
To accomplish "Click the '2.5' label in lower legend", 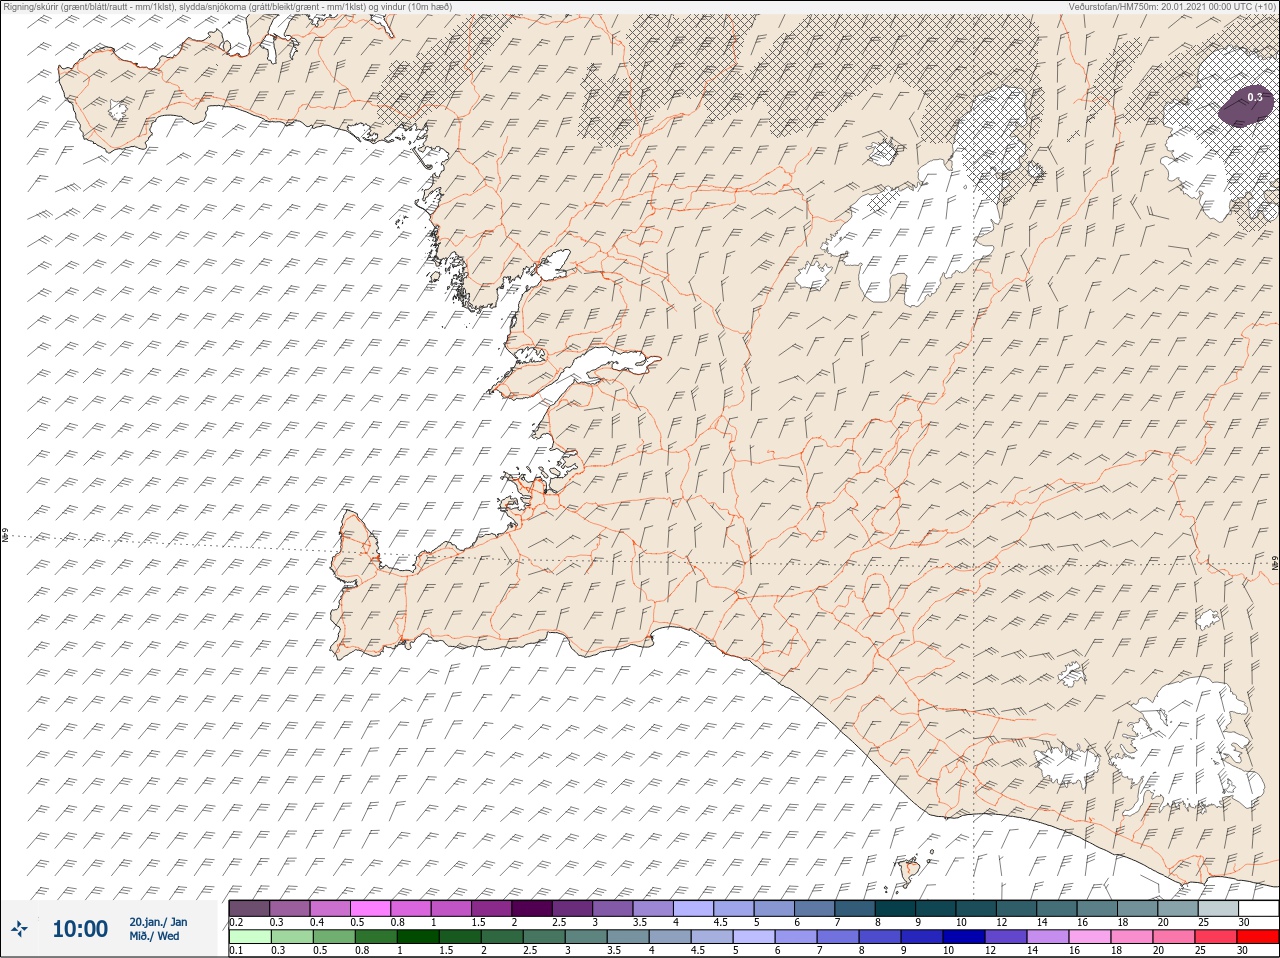I will pos(529,950).
